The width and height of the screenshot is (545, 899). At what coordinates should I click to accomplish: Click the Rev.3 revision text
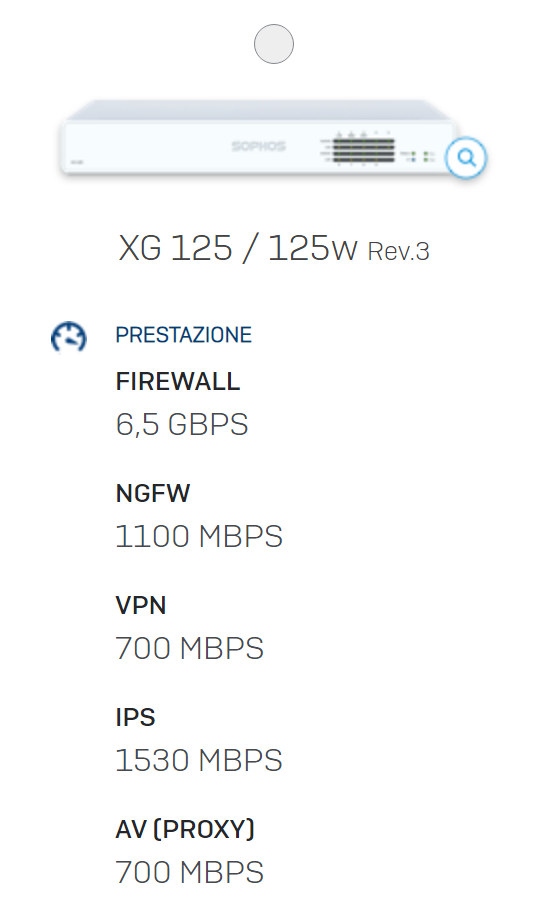click(398, 252)
